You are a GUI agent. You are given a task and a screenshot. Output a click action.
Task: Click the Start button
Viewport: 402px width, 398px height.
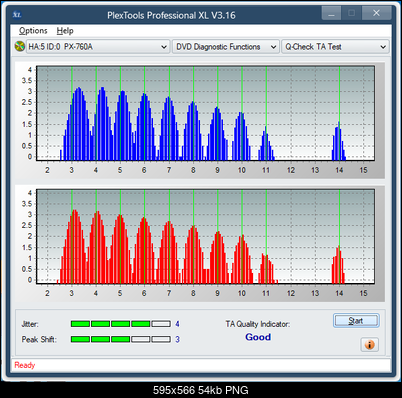[x=356, y=321]
